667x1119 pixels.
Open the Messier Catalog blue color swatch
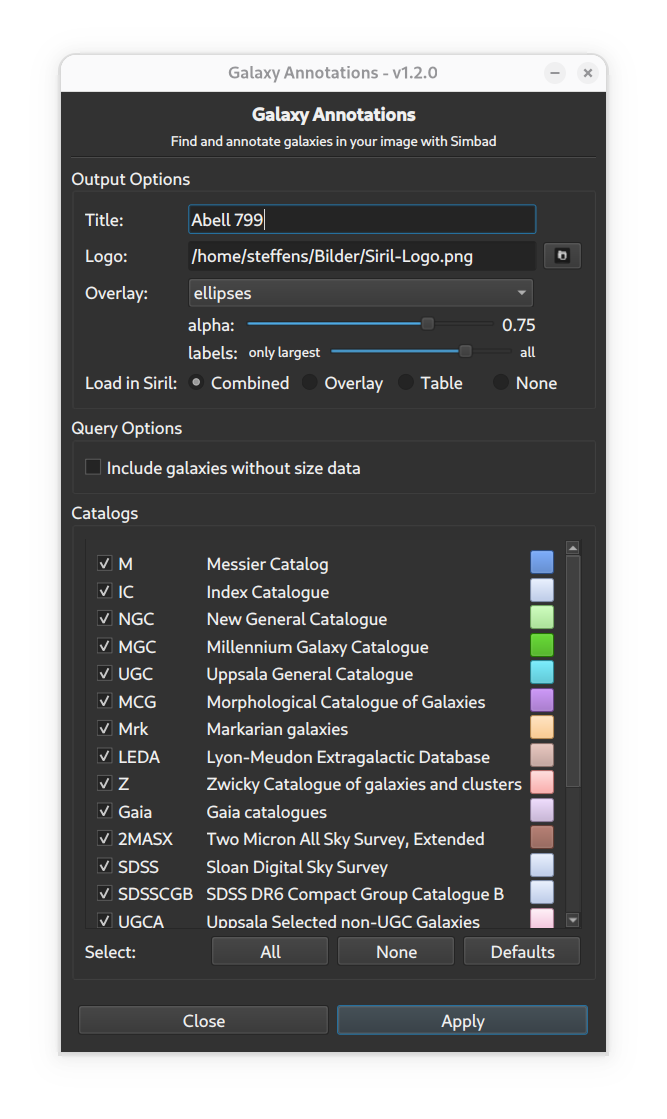click(542, 562)
